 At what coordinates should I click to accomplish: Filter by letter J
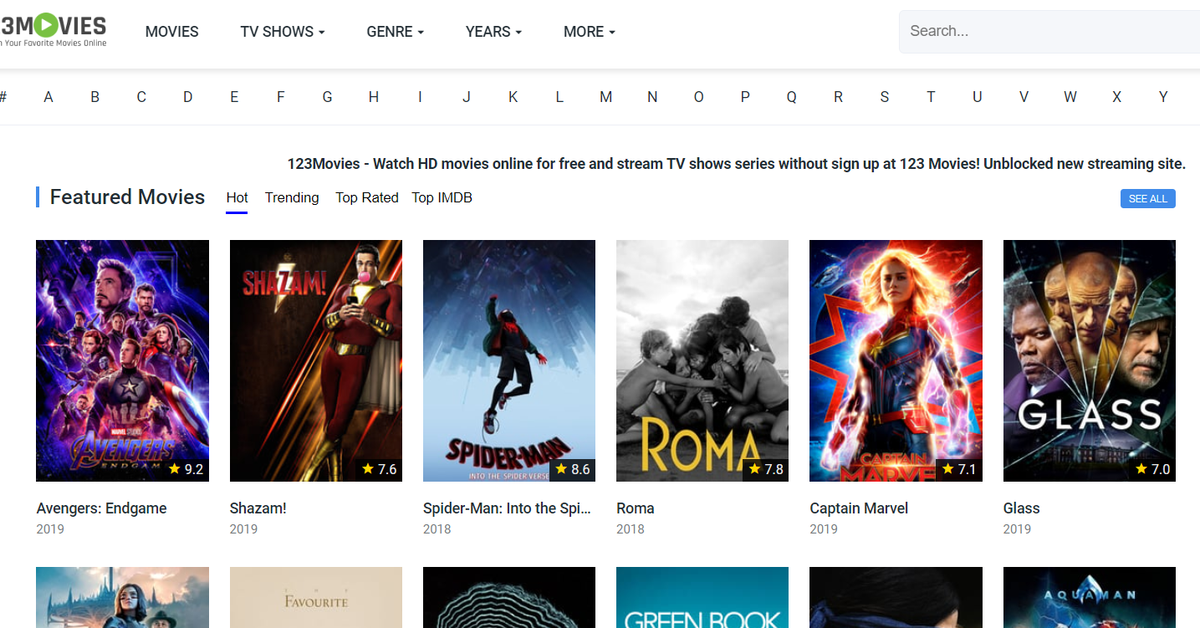[466, 97]
